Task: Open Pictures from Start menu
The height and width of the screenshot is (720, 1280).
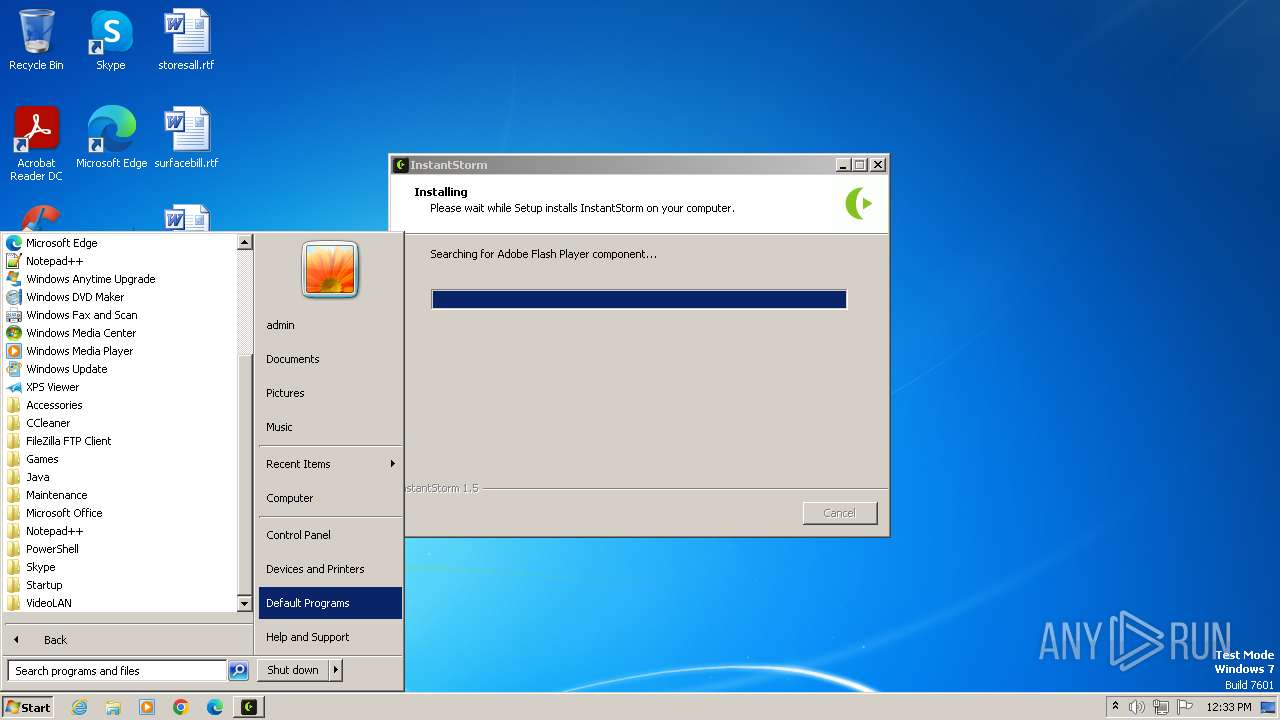Action: (x=330, y=393)
